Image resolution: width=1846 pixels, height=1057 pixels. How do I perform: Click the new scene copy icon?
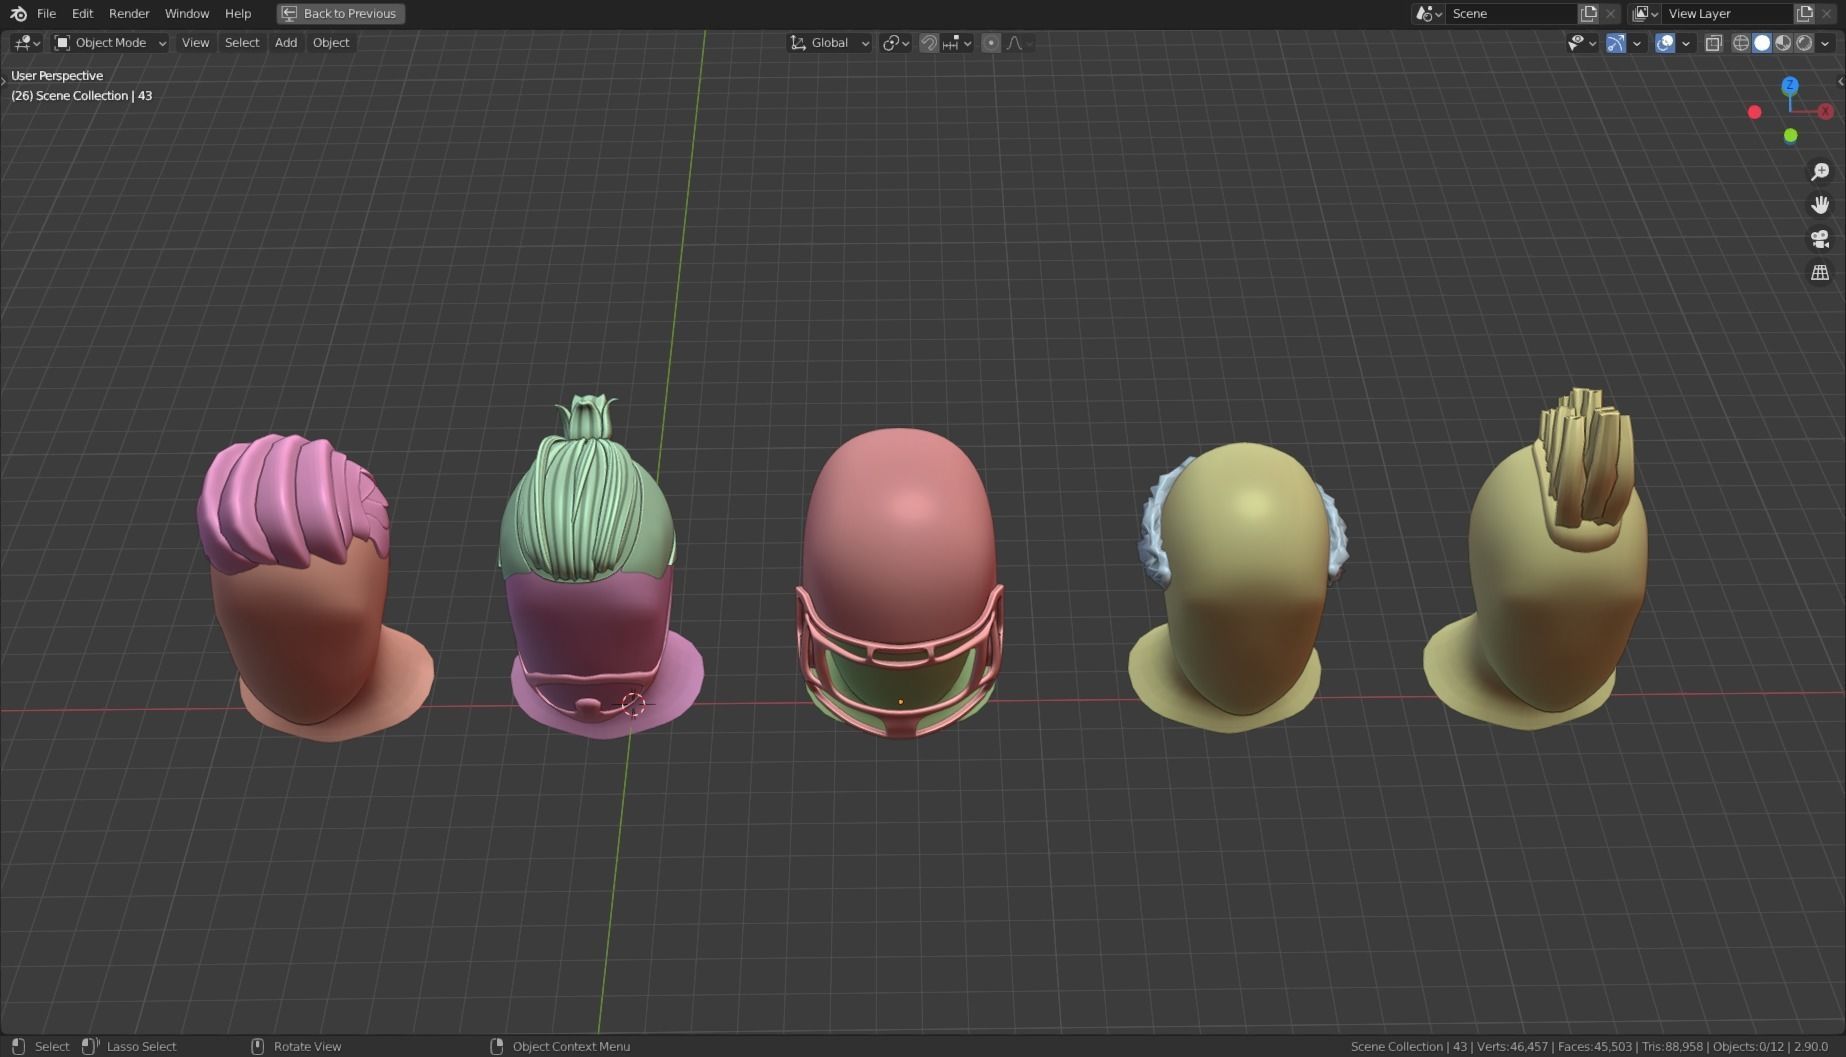[x=1589, y=13]
